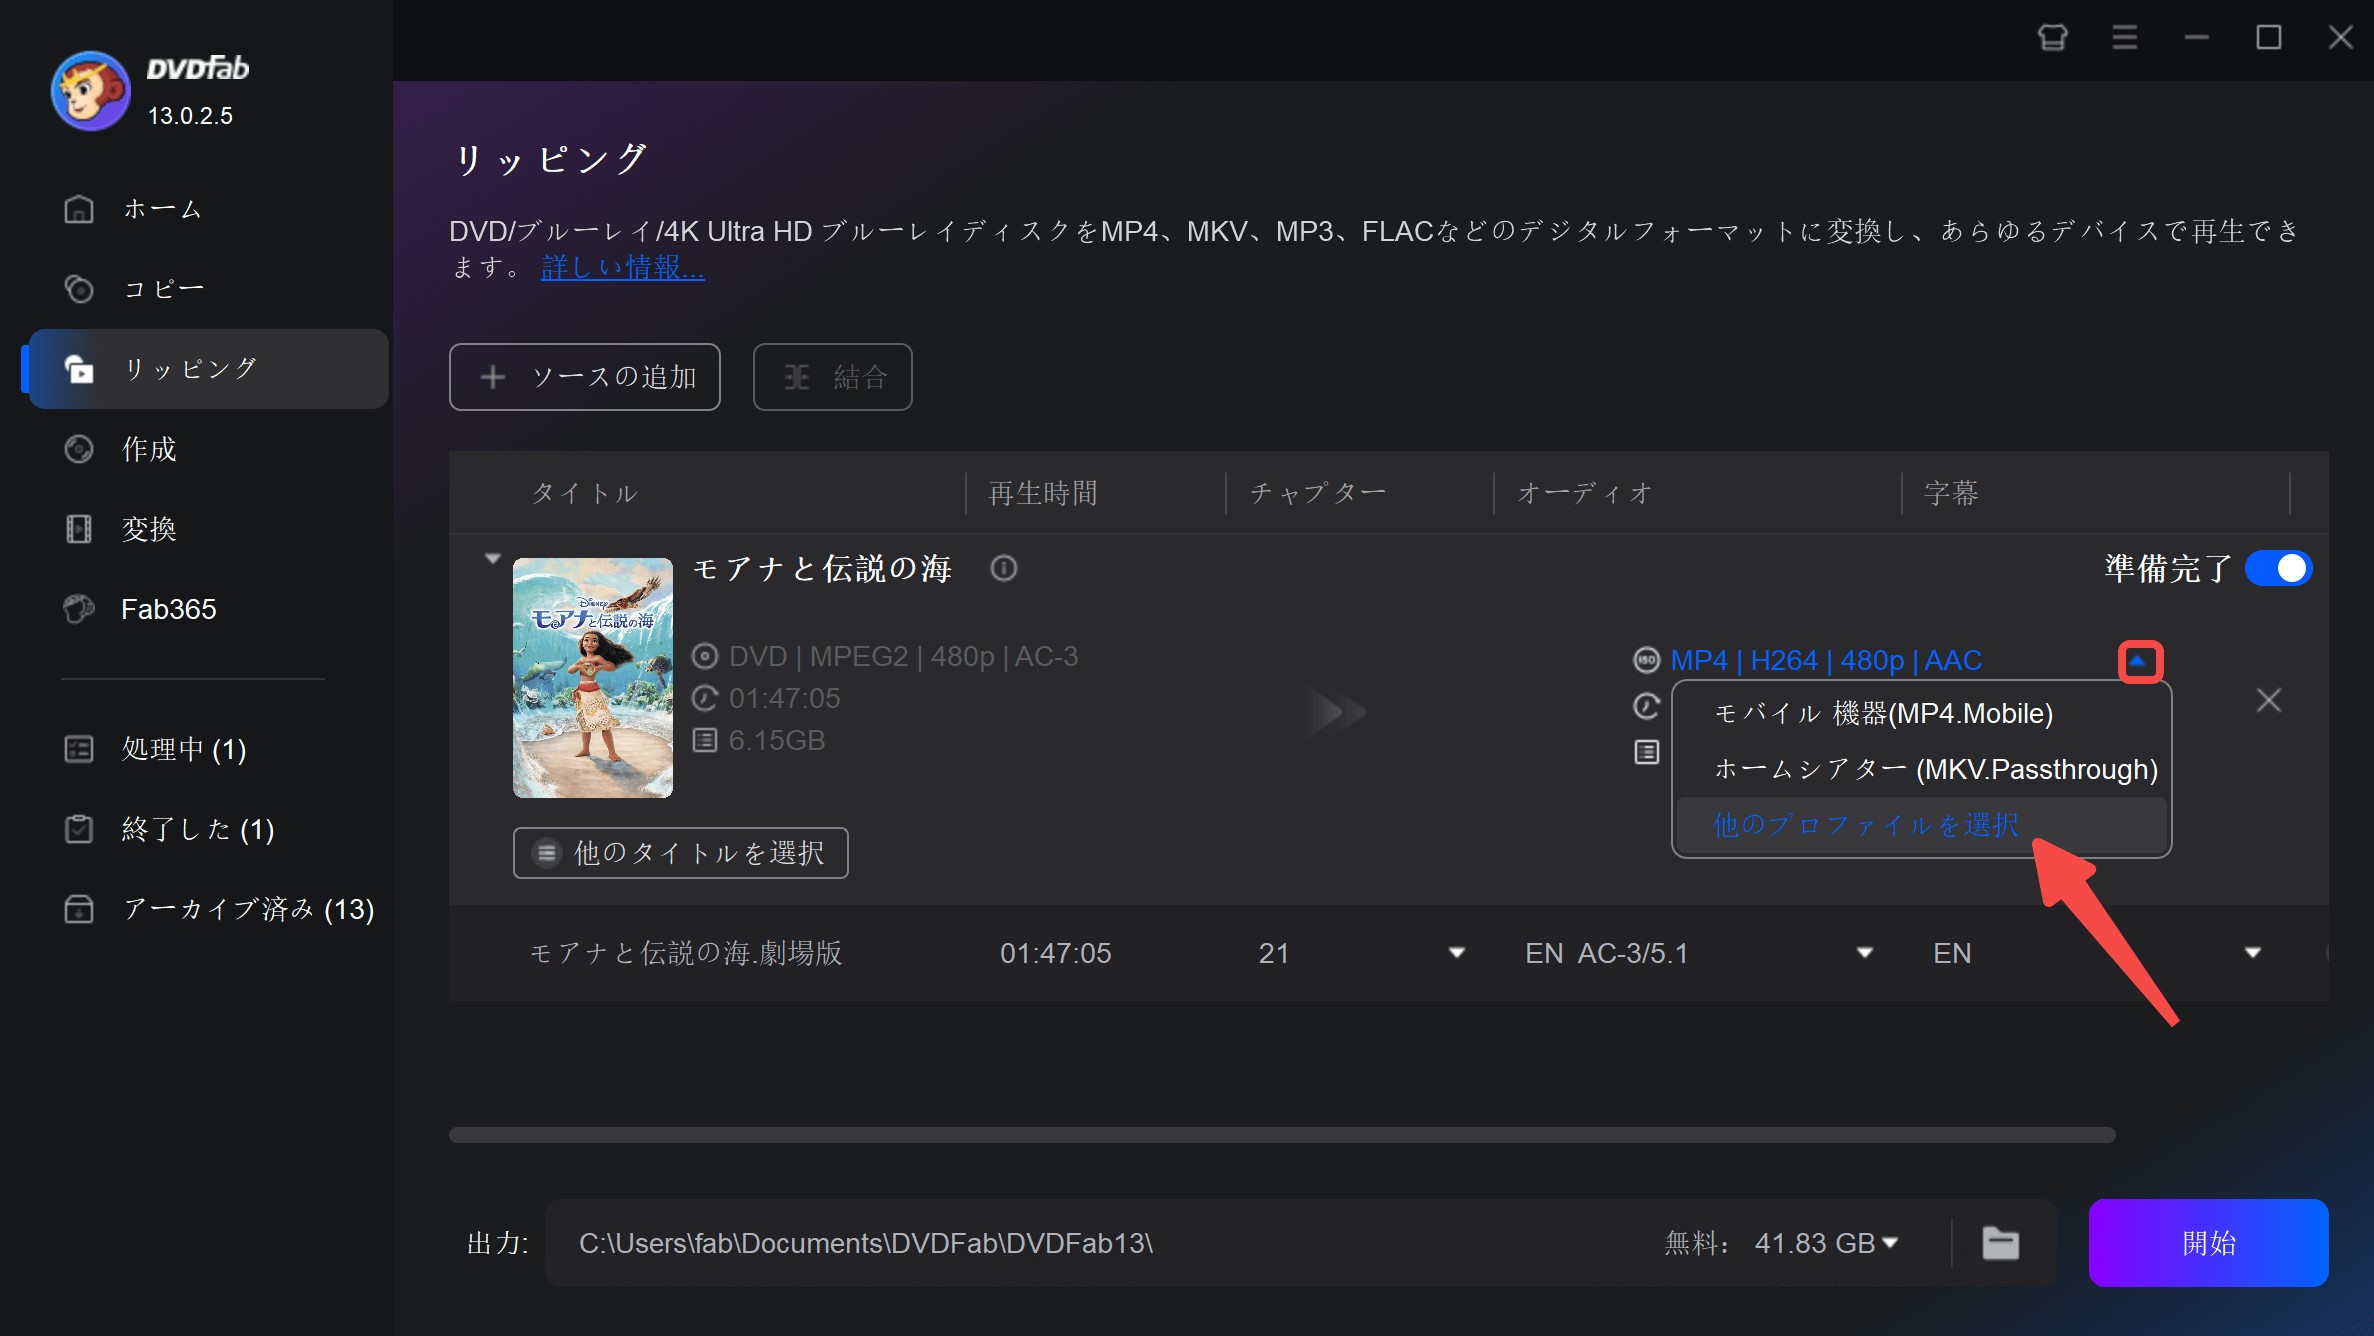Click the DVDFab mascot logo

(x=91, y=91)
